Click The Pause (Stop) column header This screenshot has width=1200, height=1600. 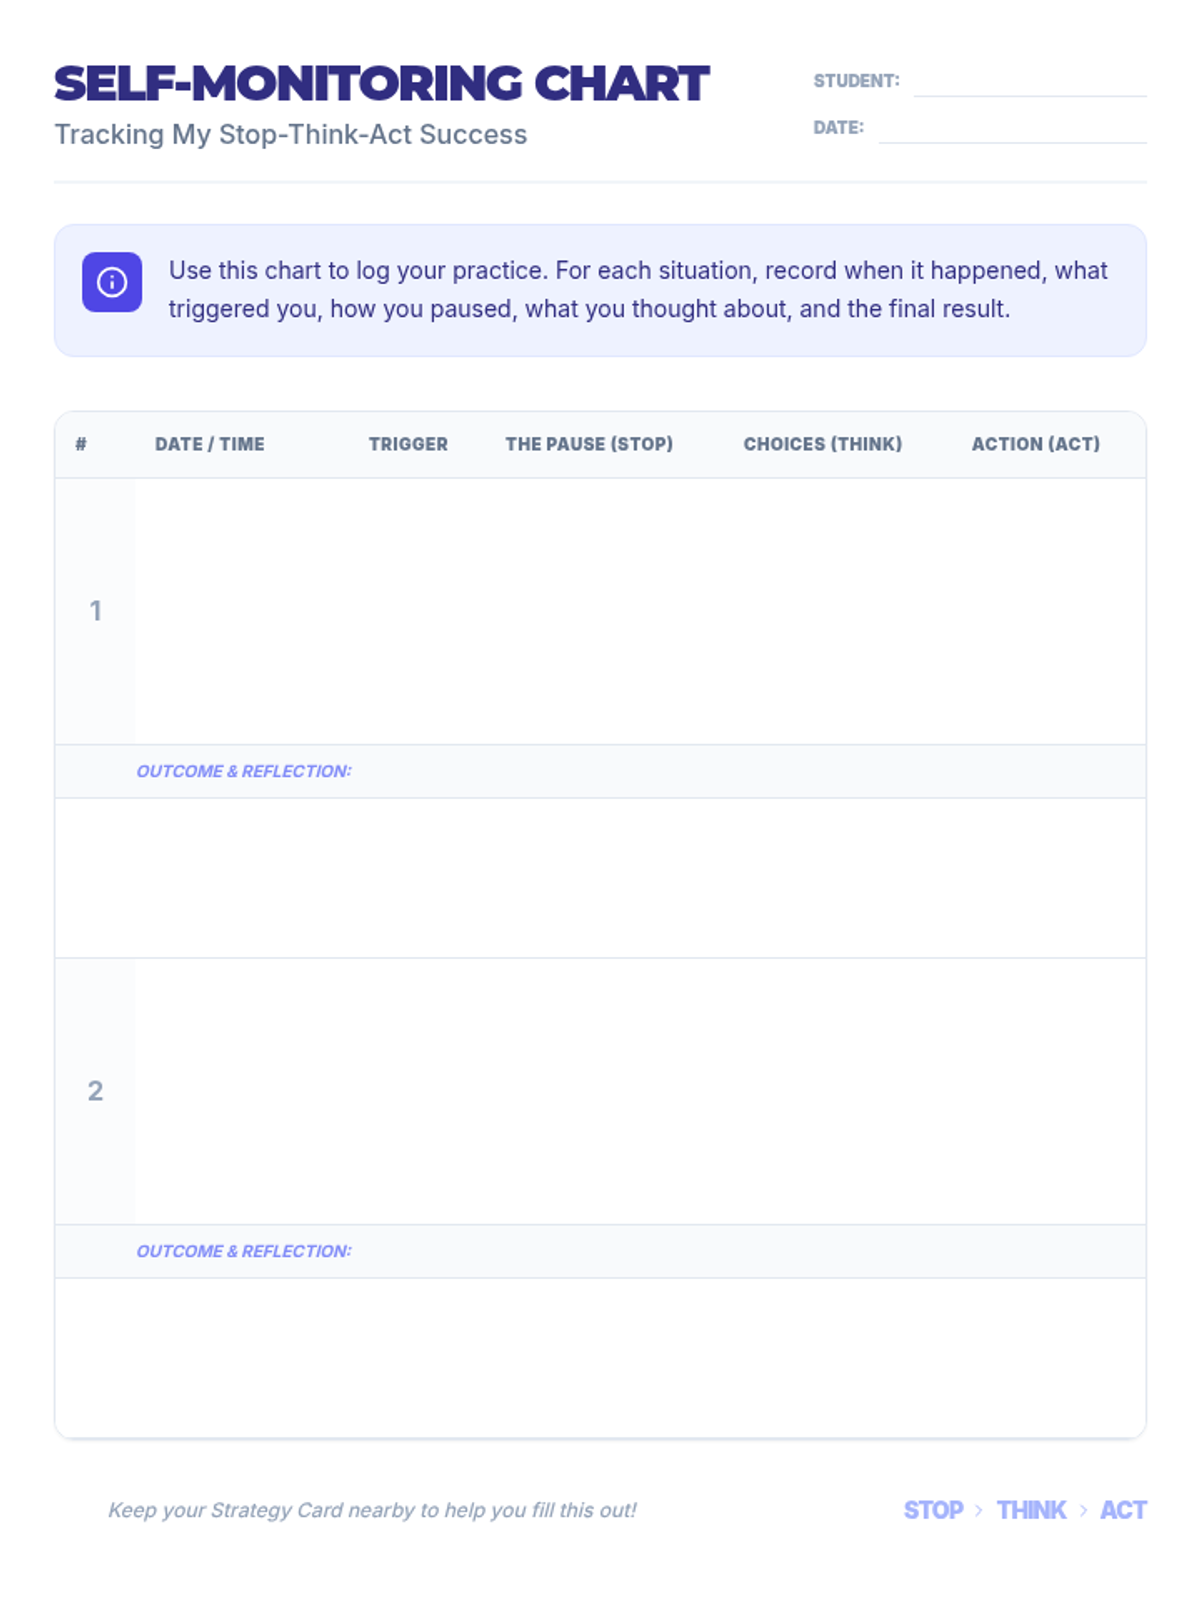(589, 444)
